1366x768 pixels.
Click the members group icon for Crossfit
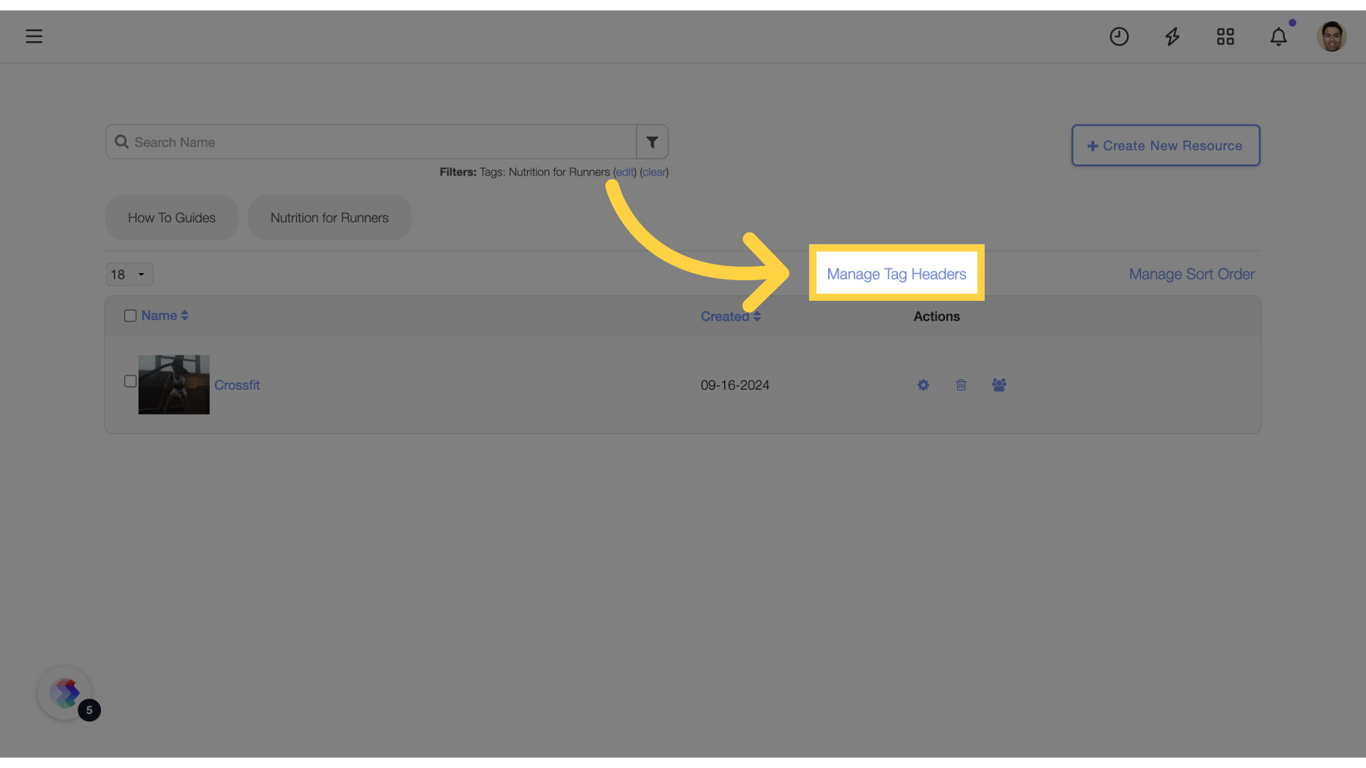point(999,385)
